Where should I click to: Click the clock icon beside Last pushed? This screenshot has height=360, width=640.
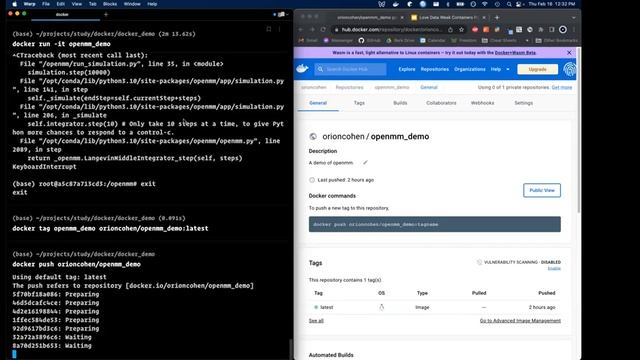tap(312, 180)
